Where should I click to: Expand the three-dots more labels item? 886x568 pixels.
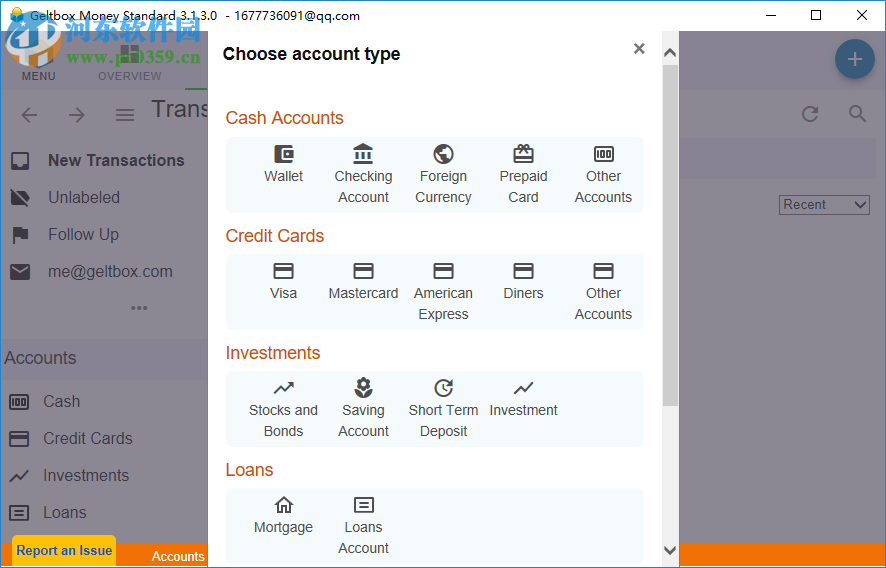pos(139,308)
